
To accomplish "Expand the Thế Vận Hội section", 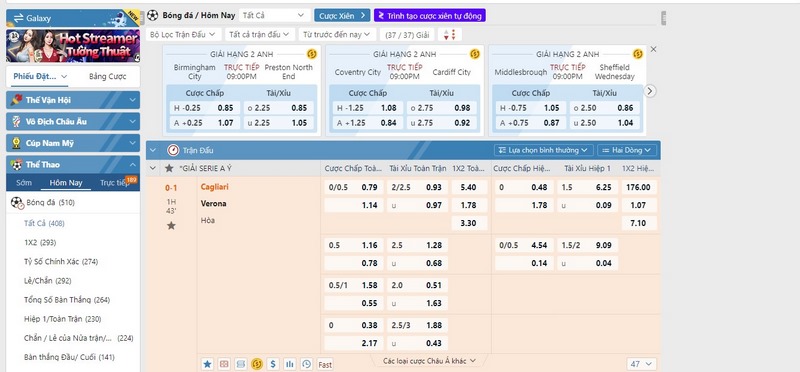I will (x=73, y=100).
